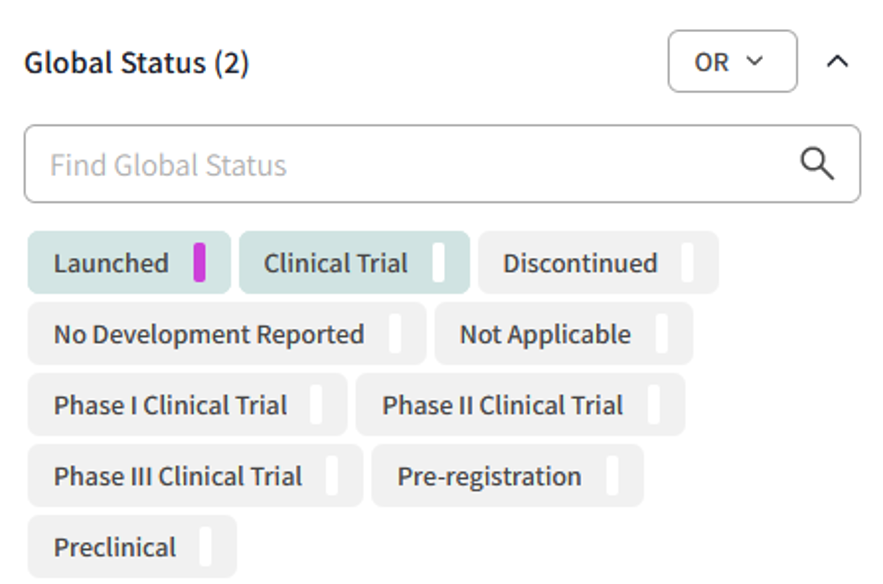Enable the Discontinued status filter

pyautogui.click(x=582, y=262)
